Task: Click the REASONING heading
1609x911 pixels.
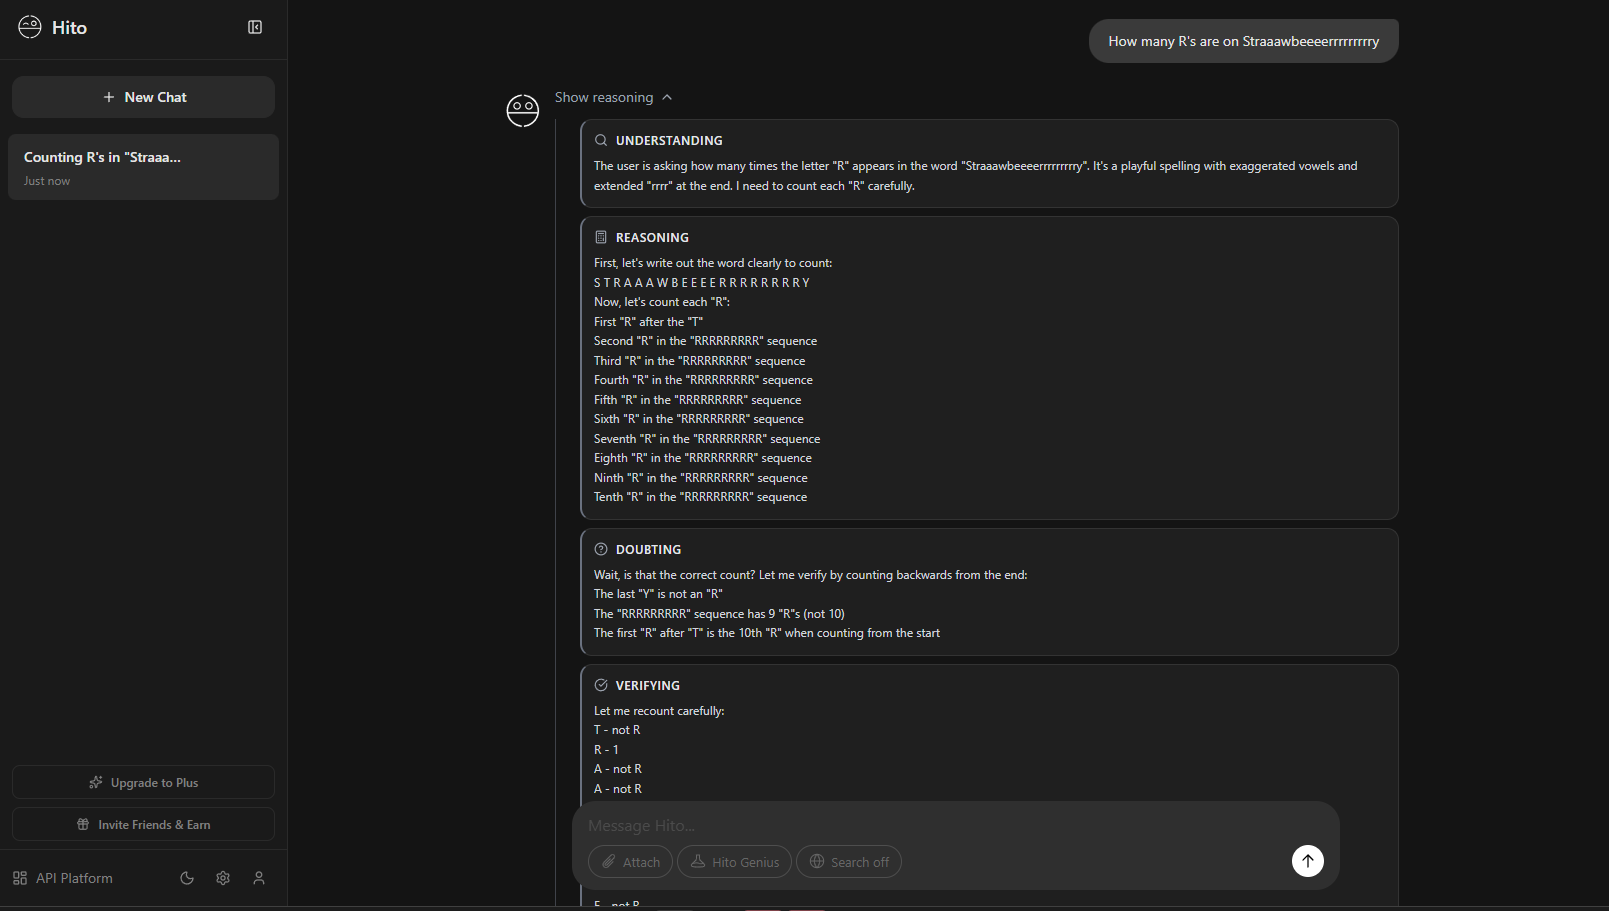Action: click(x=652, y=238)
